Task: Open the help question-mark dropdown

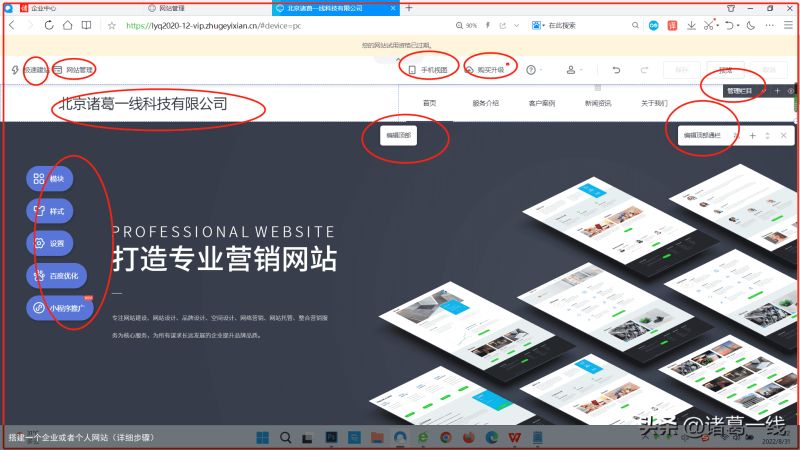Action: click(x=534, y=70)
